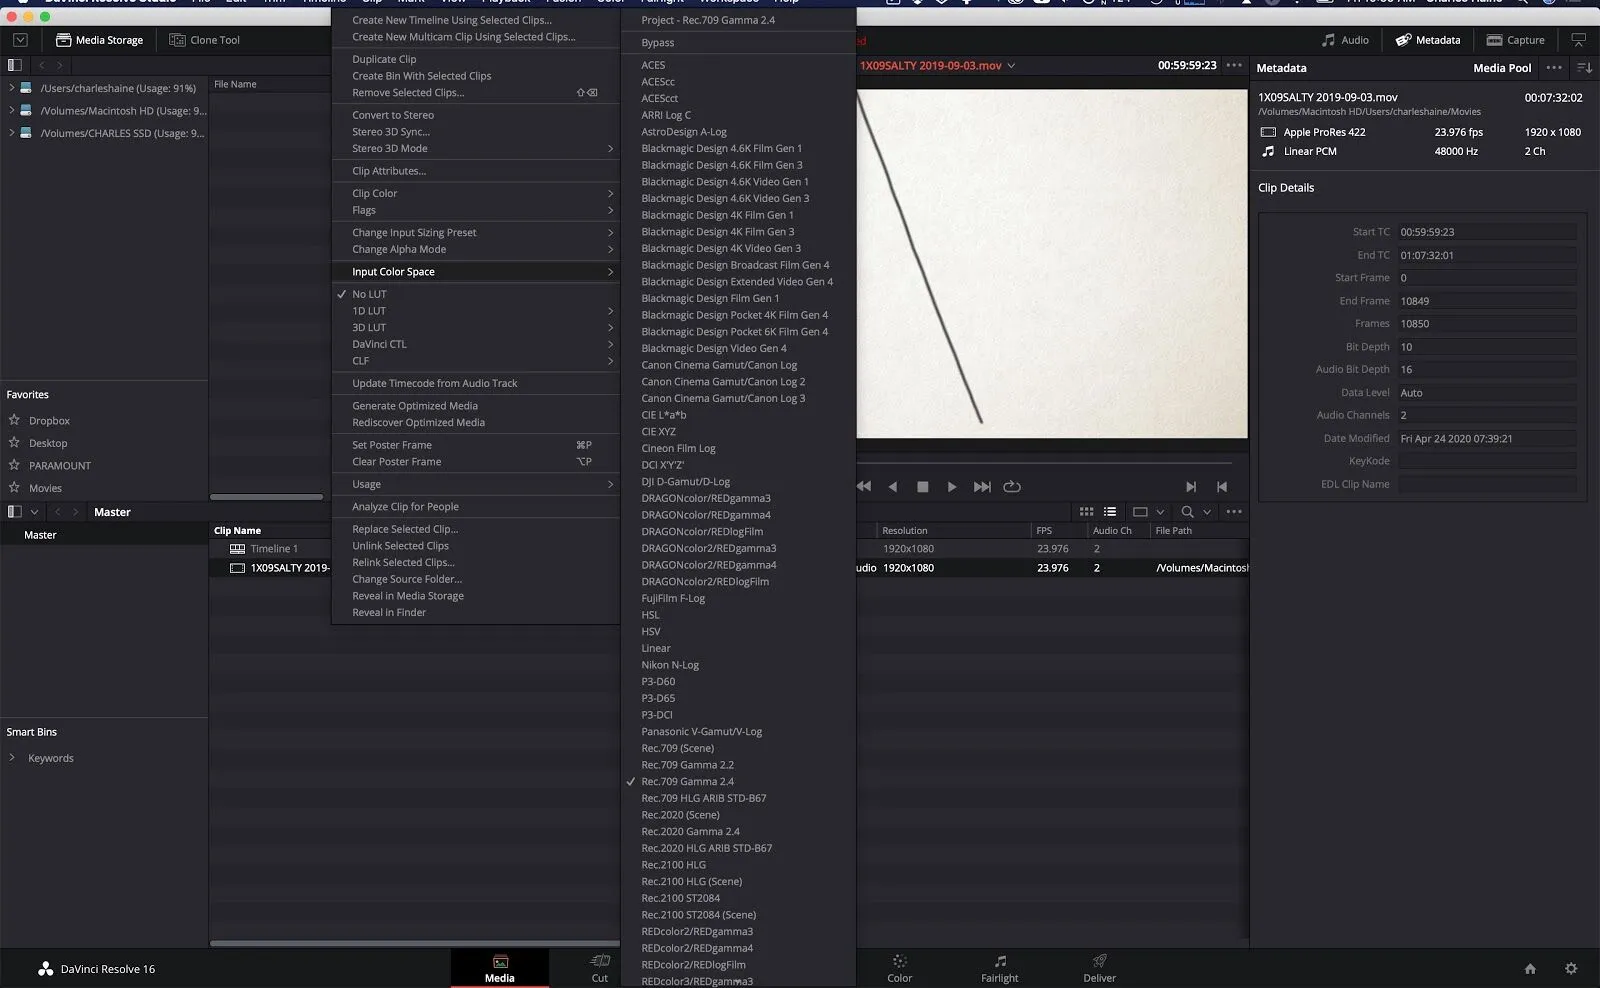Select the Master bin
Viewport: 1600px width, 988px height.
tap(104, 535)
